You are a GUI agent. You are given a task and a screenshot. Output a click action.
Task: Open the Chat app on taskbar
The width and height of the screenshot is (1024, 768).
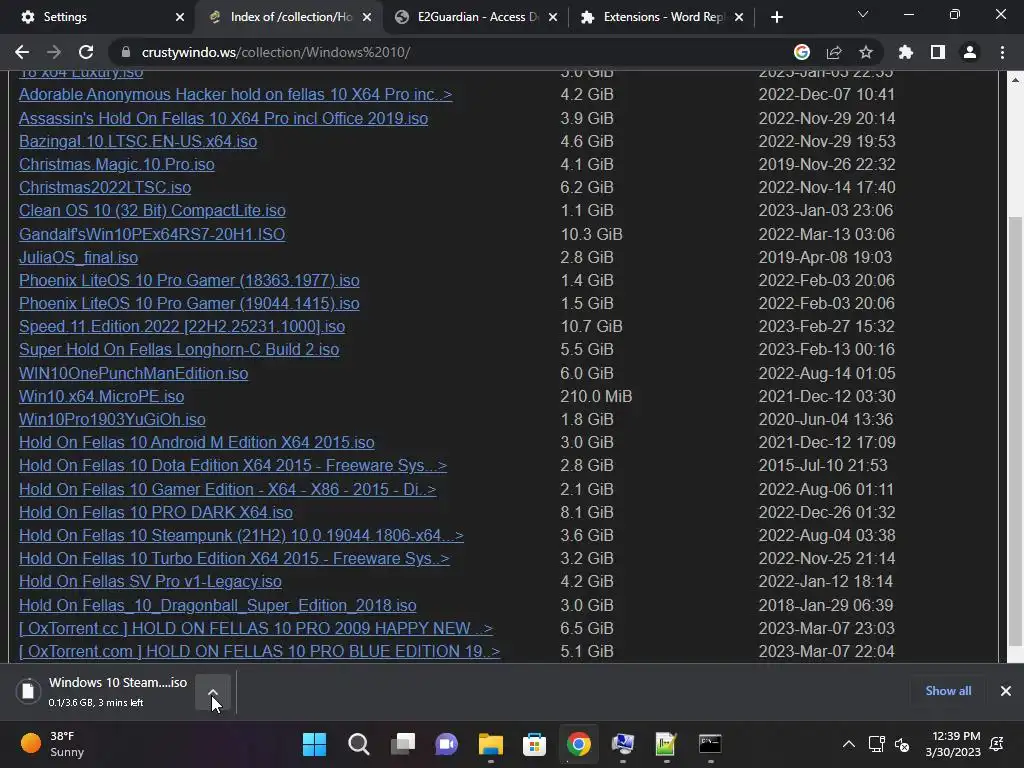point(447,744)
